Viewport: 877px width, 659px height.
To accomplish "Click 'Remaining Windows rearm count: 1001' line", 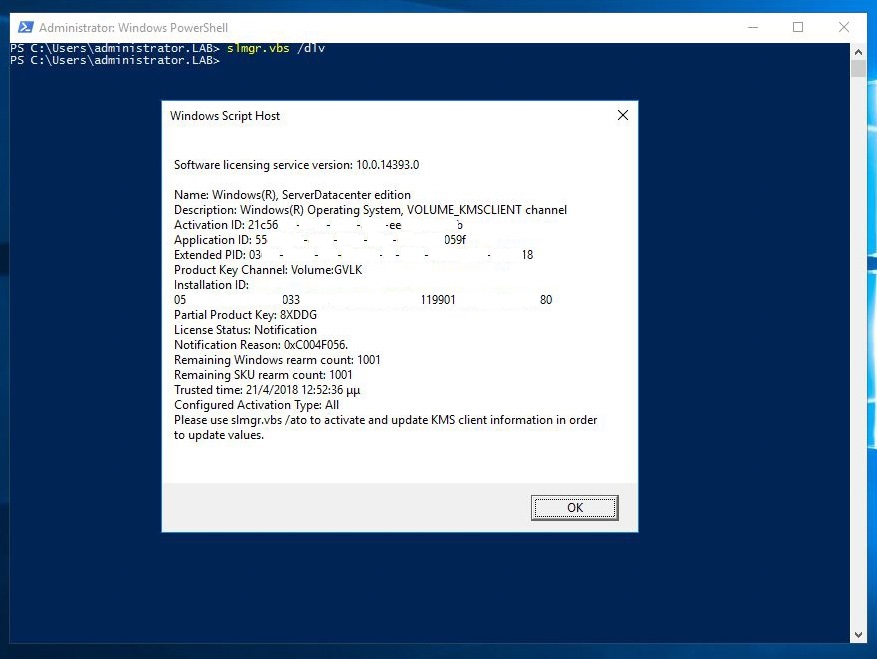I will coord(277,360).
